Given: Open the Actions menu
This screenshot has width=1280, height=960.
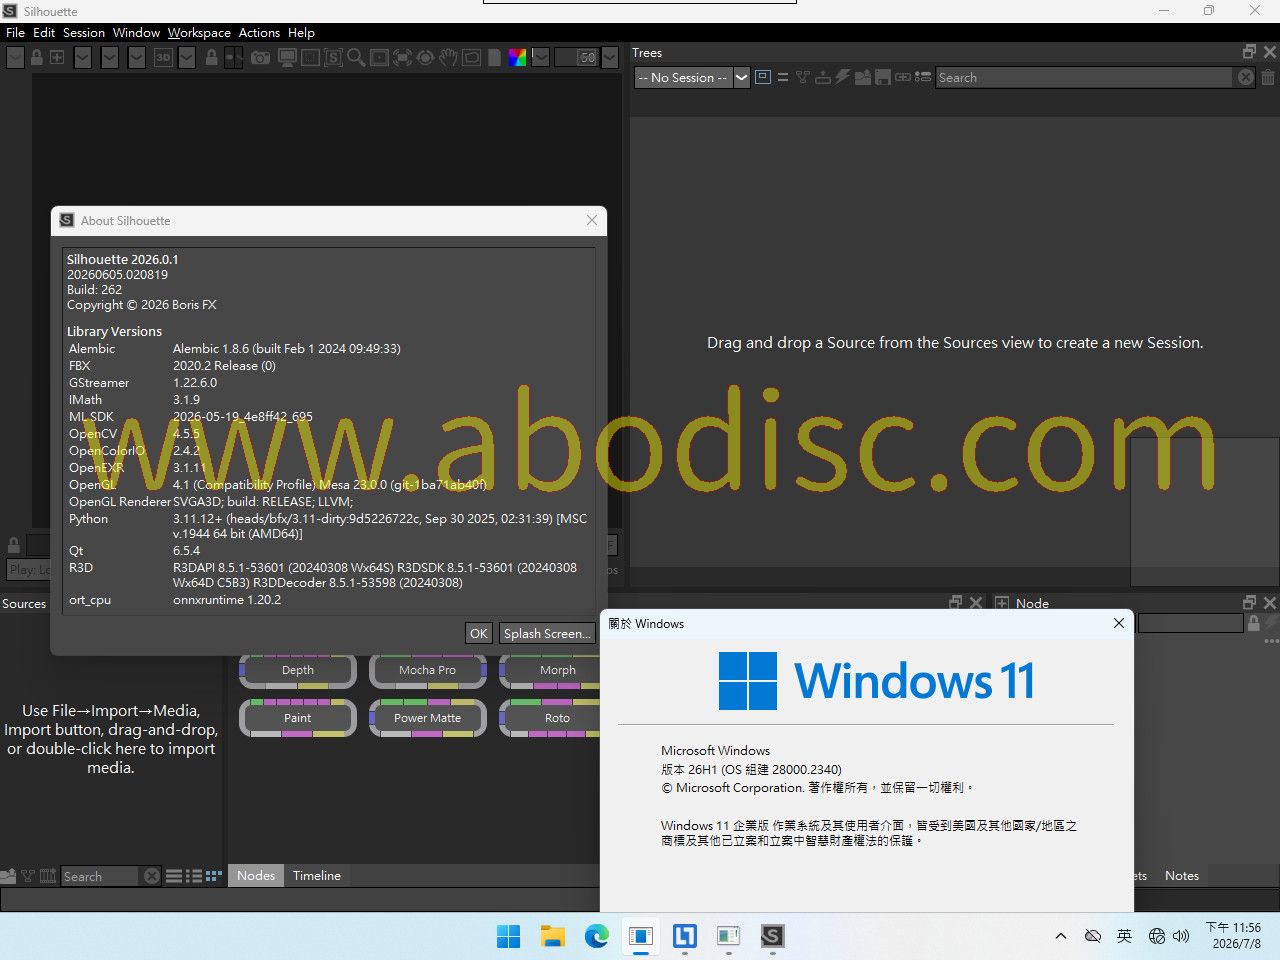Looking at the screenshot, I should (x=259, y=33).
